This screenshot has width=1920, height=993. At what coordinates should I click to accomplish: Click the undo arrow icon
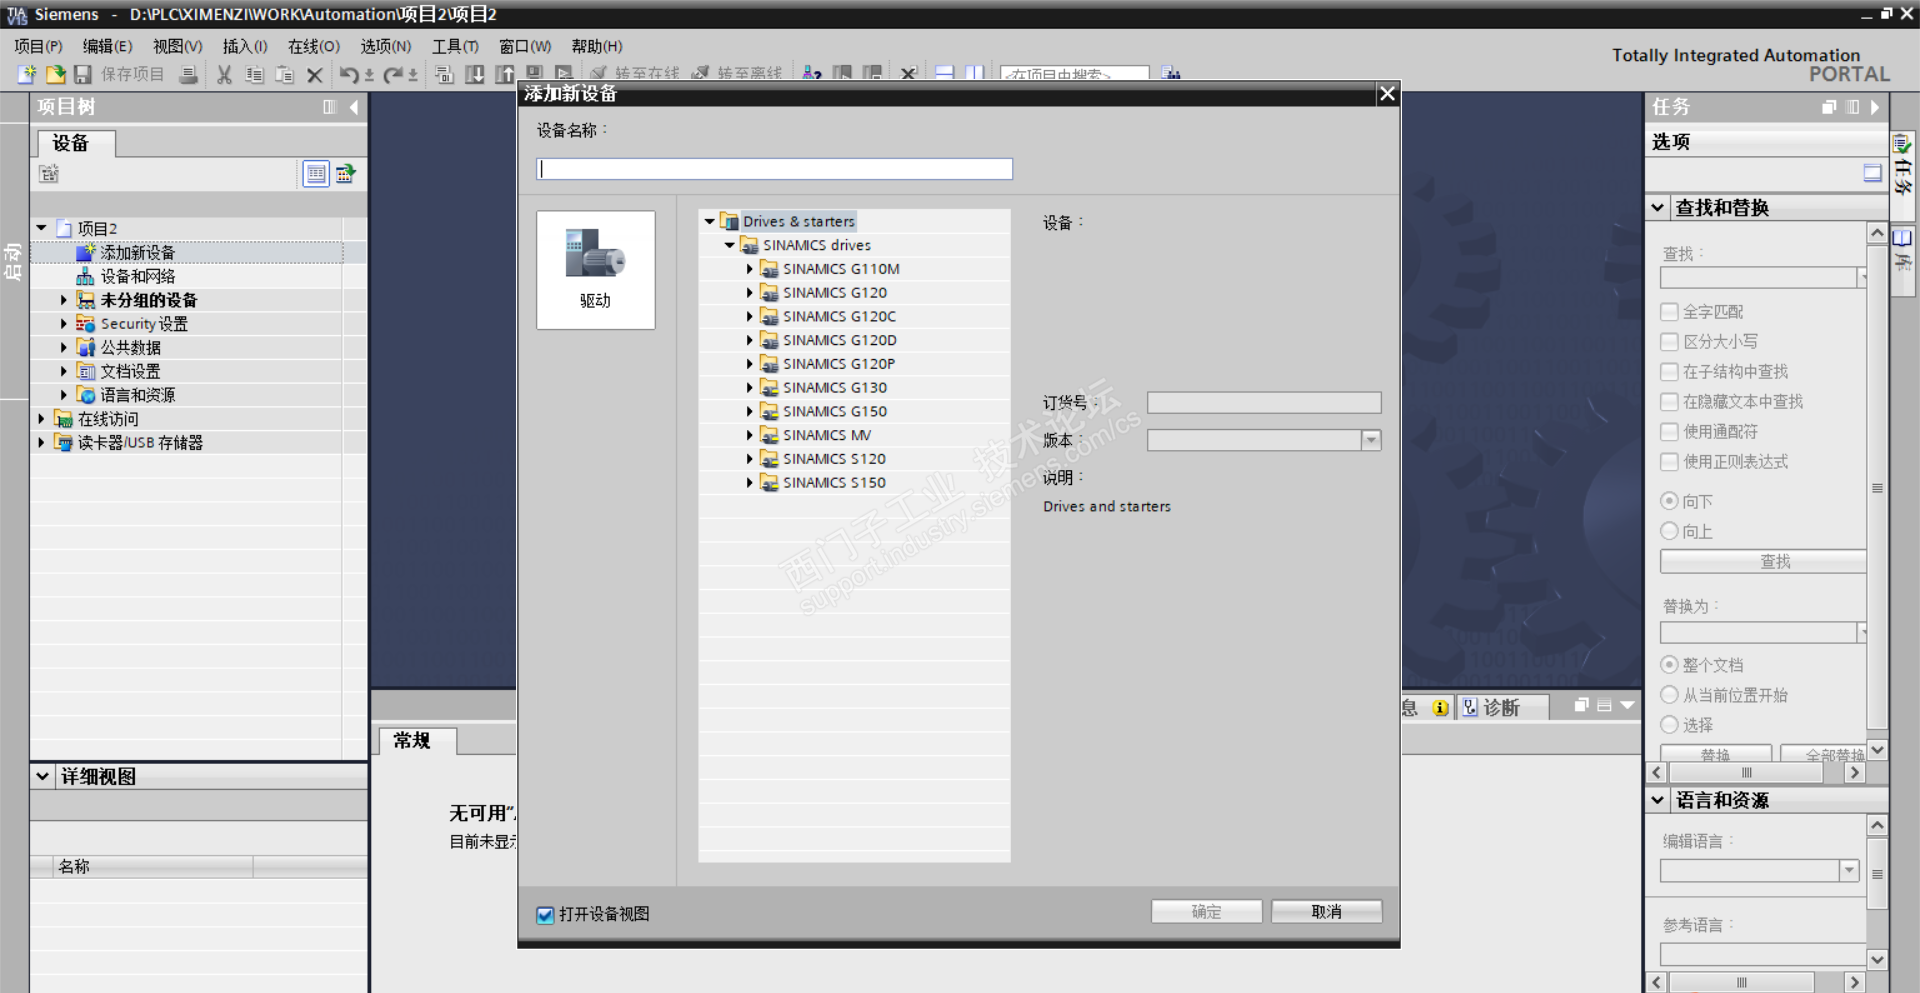349,74
